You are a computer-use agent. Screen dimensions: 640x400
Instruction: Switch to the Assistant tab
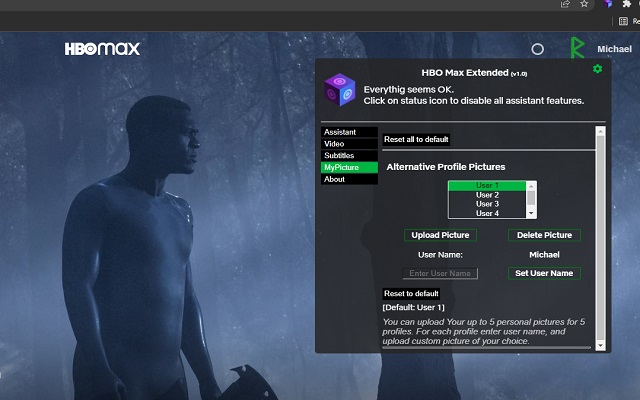pyautogui.click(x=349, y=132)
